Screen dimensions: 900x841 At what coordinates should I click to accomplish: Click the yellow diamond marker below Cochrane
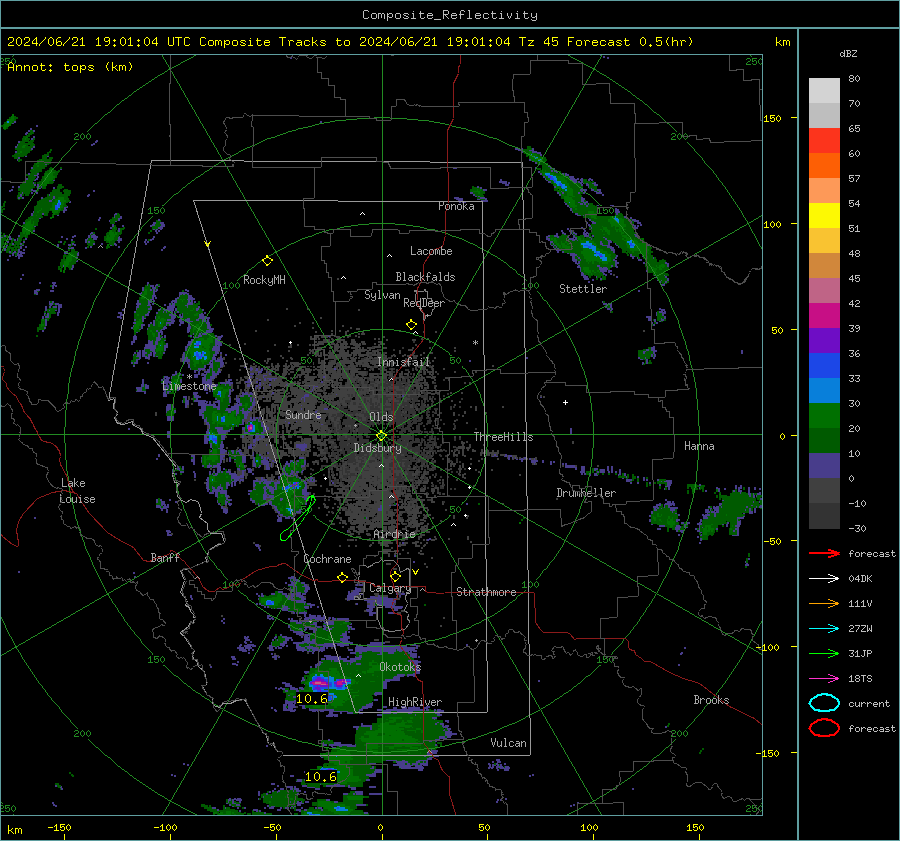click(x=343, y=577)
